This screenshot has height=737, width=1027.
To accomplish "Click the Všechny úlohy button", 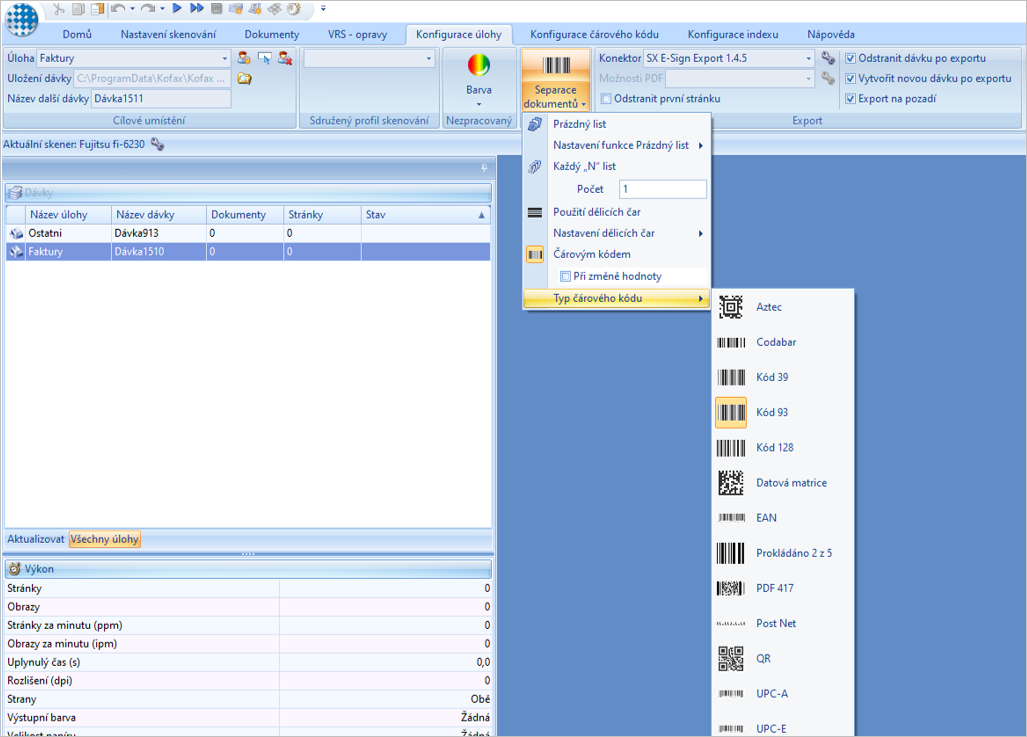I will coord(105,539).
